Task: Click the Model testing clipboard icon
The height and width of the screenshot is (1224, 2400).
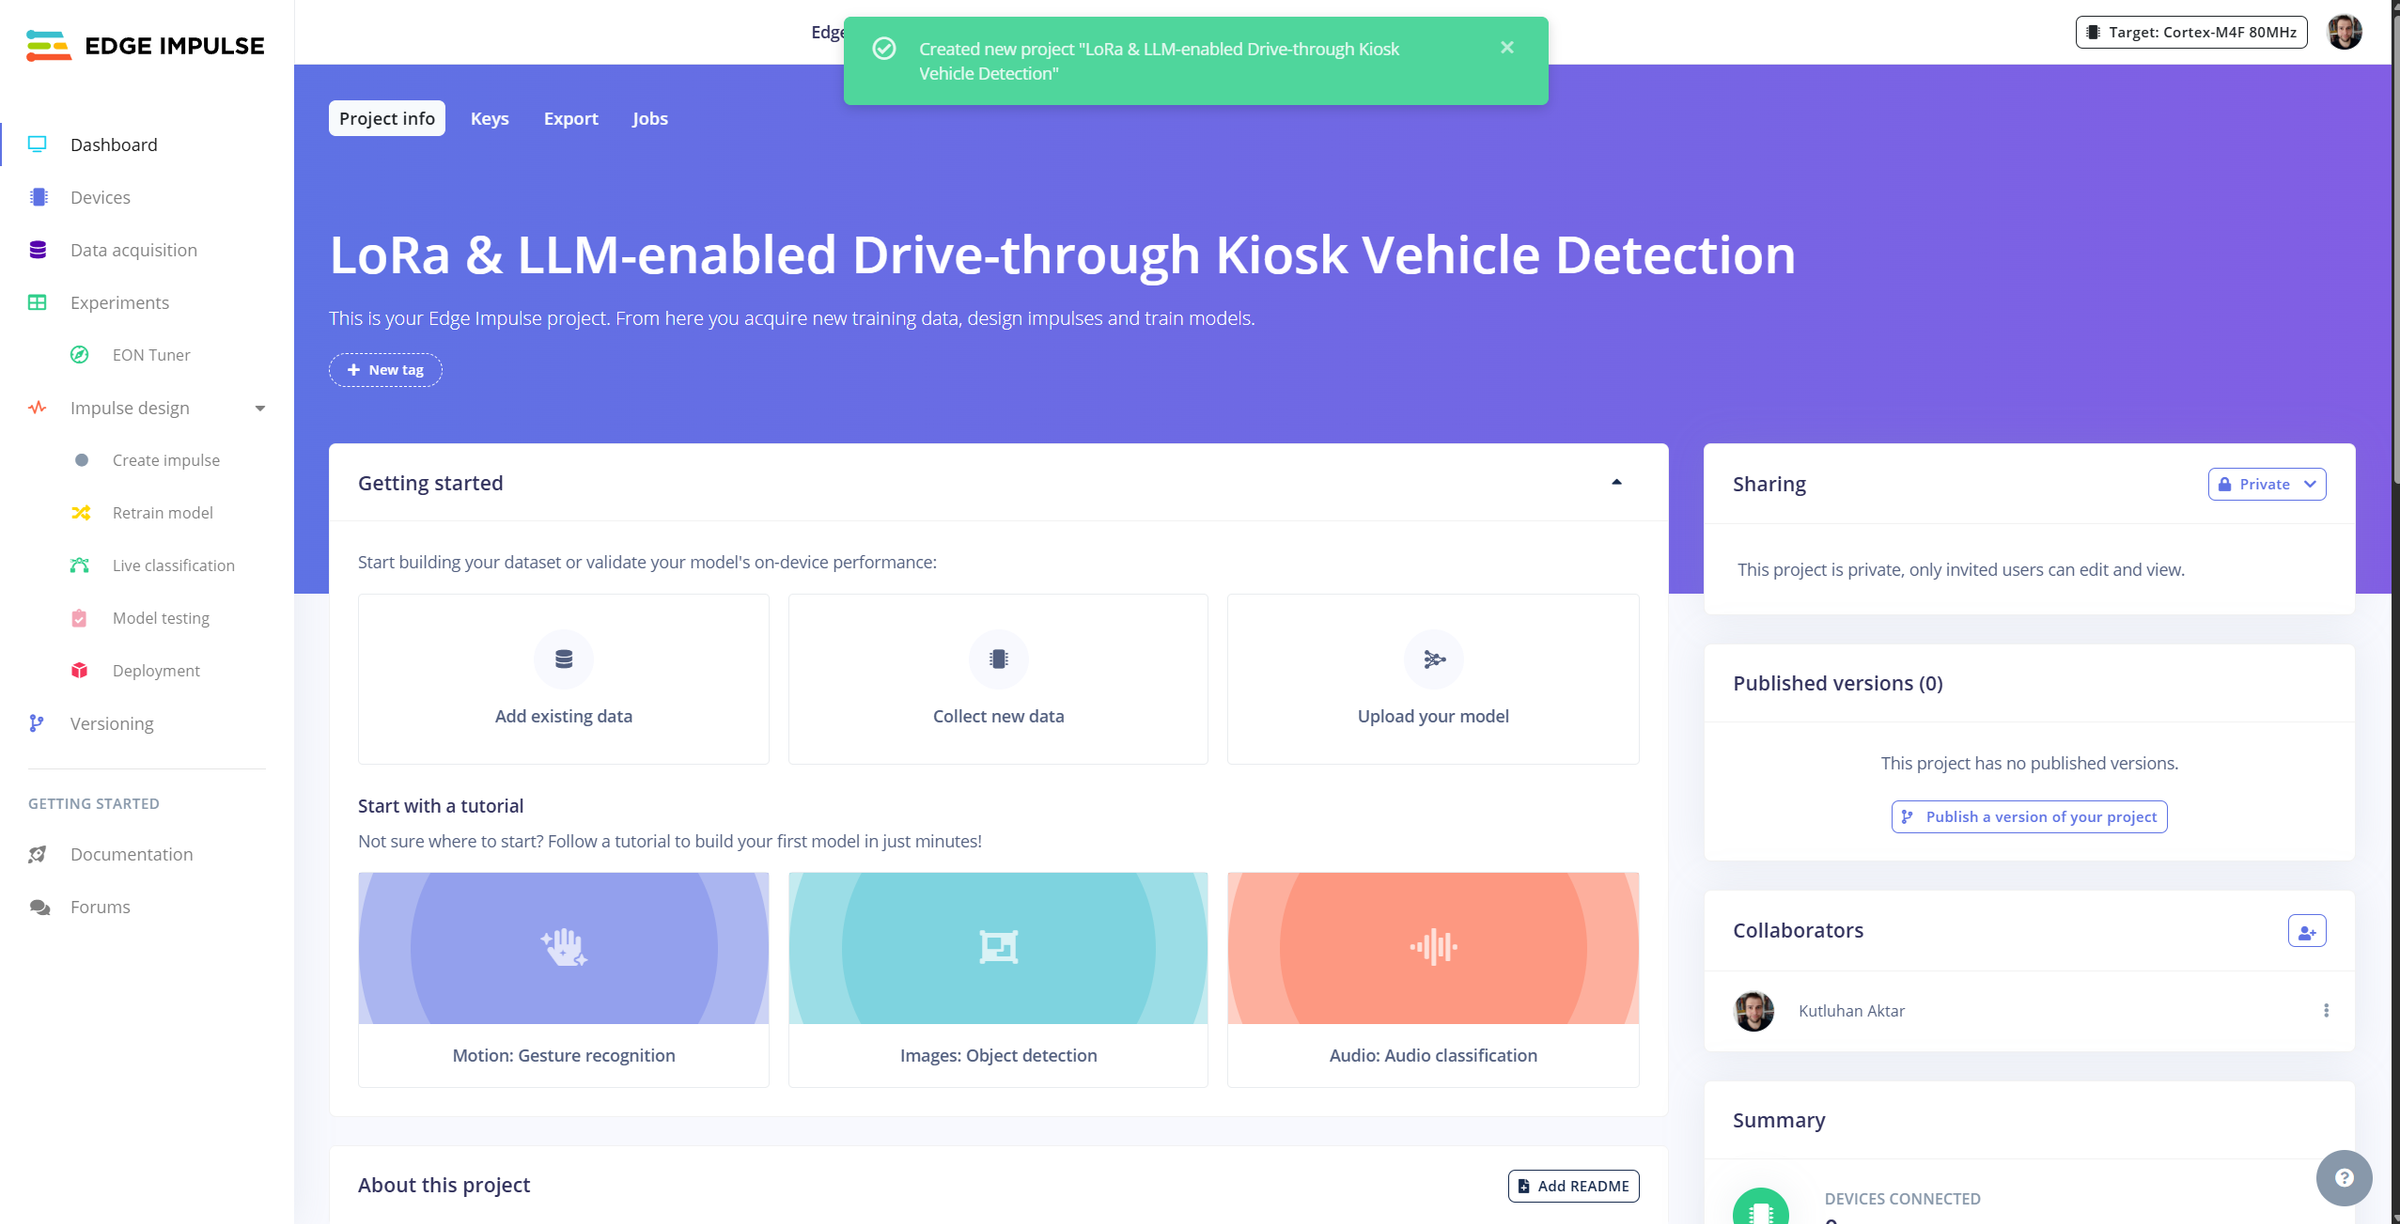Action: [79, 618]
